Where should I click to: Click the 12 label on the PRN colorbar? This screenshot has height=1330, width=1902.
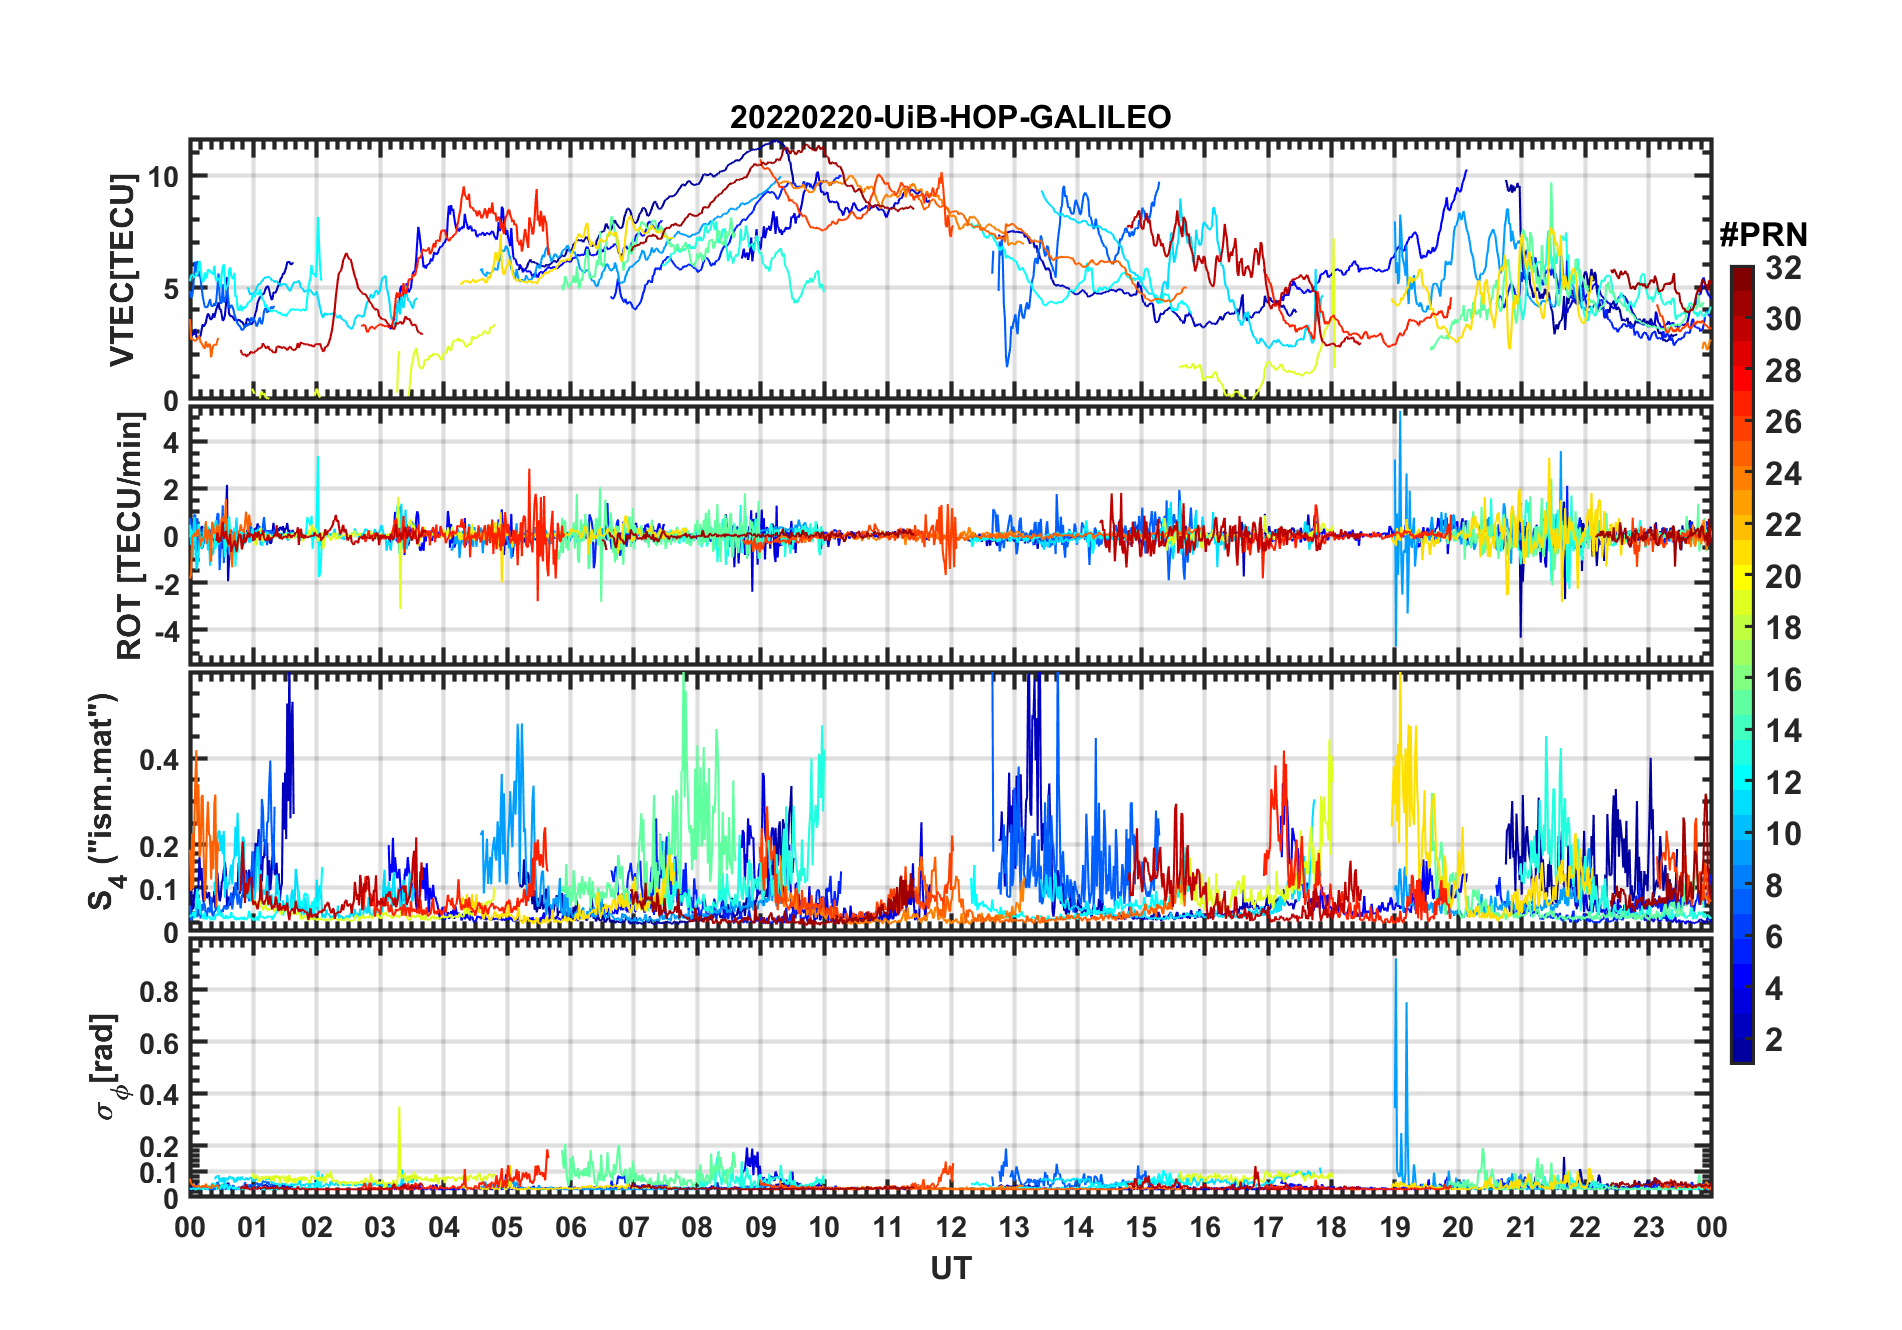(1784, 783)
